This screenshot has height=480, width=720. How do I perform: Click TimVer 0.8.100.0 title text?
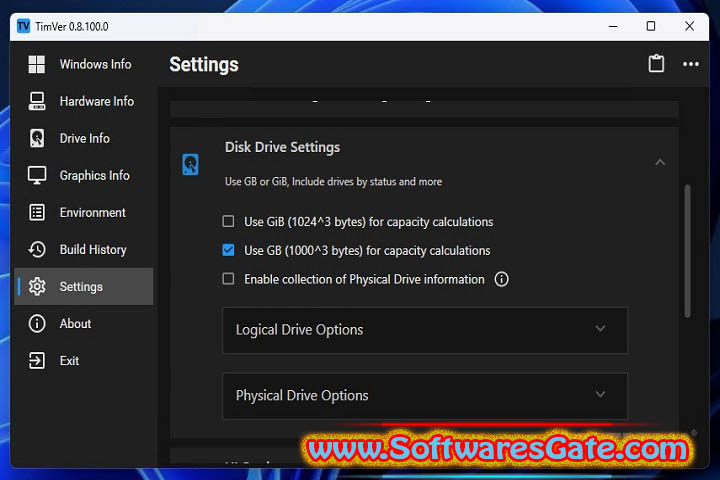coord(72,27)
